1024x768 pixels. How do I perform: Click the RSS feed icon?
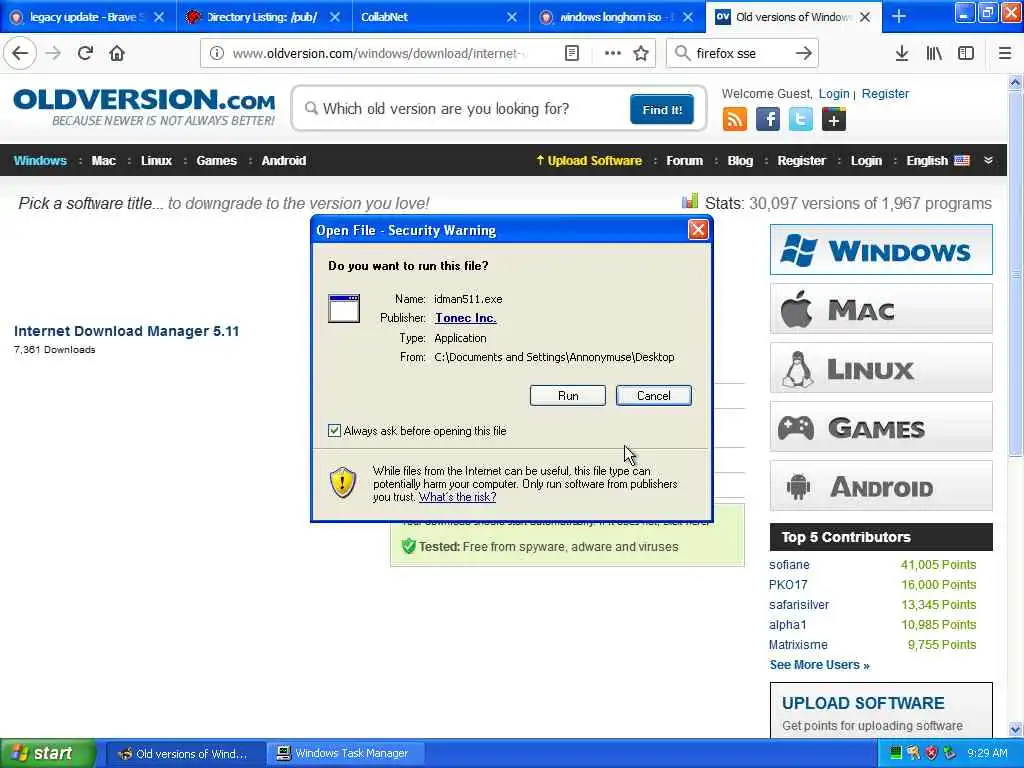point(735,120)
